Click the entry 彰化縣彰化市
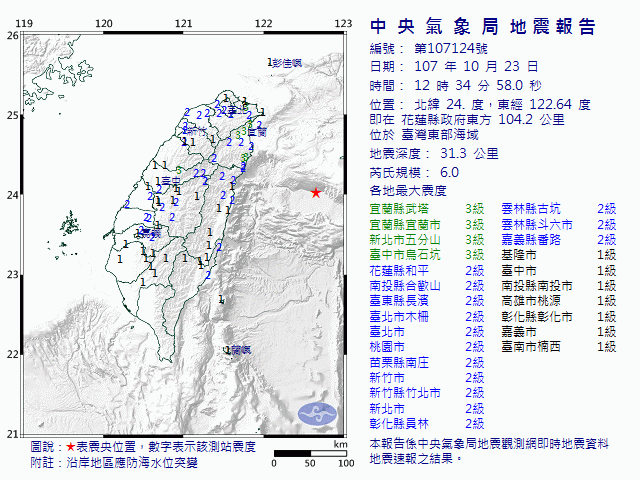The height and width of the screenshot is (480, 640). (537, 317)
